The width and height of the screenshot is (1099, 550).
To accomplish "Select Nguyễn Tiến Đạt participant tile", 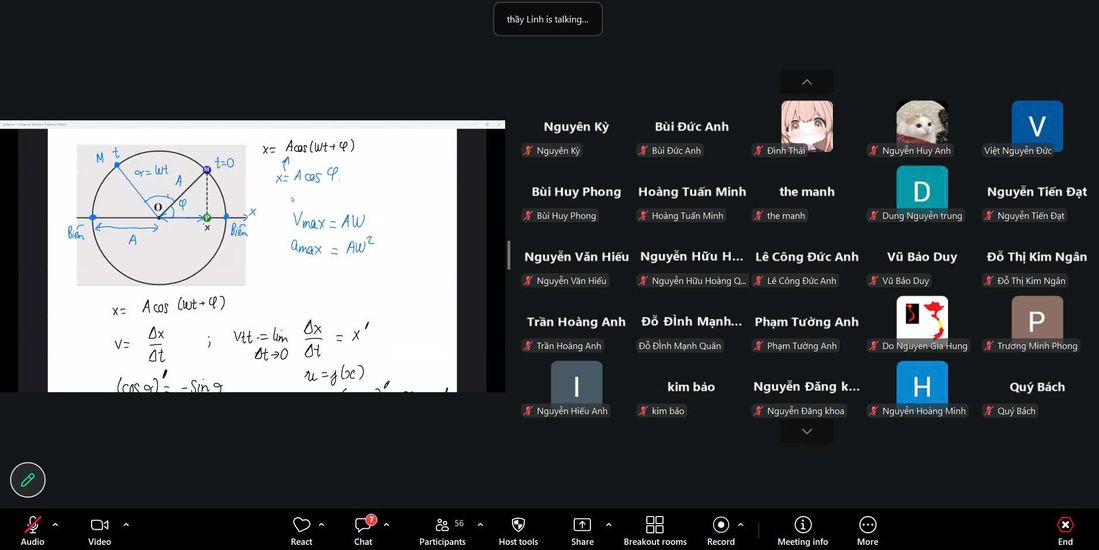I will pos(1037,193).
